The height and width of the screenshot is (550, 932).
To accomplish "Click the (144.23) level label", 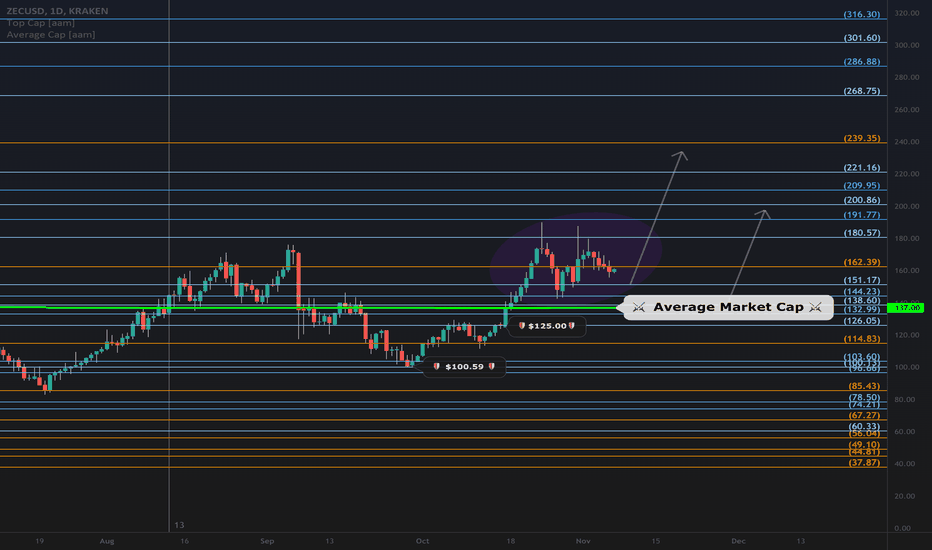I will [862, 291].
